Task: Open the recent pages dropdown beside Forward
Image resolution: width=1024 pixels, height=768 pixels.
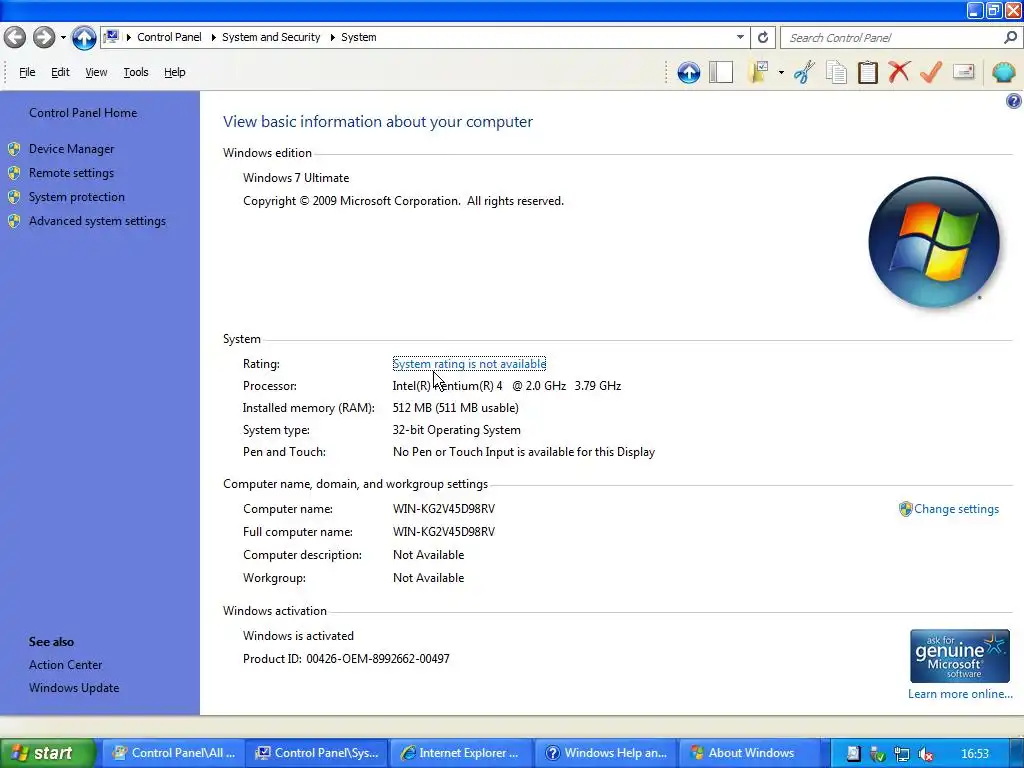Action: pyautogui.click(x=63, y=37)
